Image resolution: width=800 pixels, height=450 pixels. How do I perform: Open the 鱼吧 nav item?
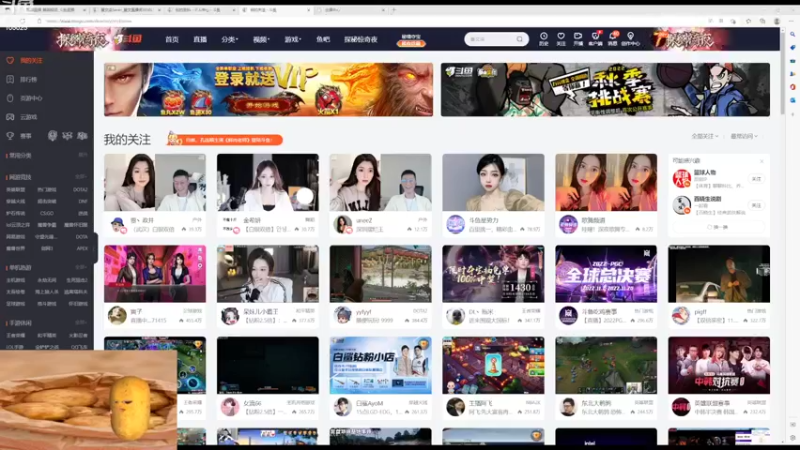tap(322, 39)
